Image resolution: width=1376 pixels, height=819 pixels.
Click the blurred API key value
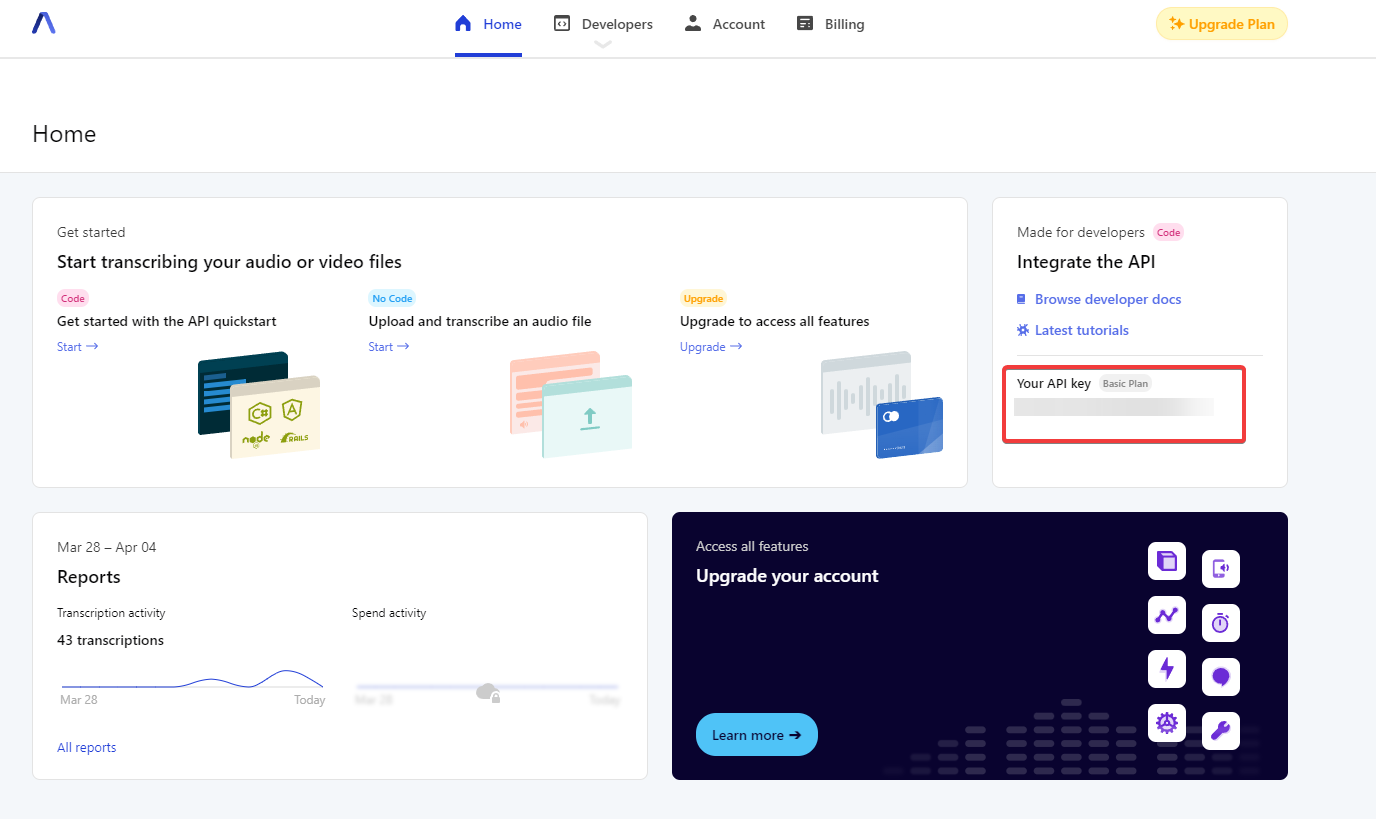point(1114,407)
